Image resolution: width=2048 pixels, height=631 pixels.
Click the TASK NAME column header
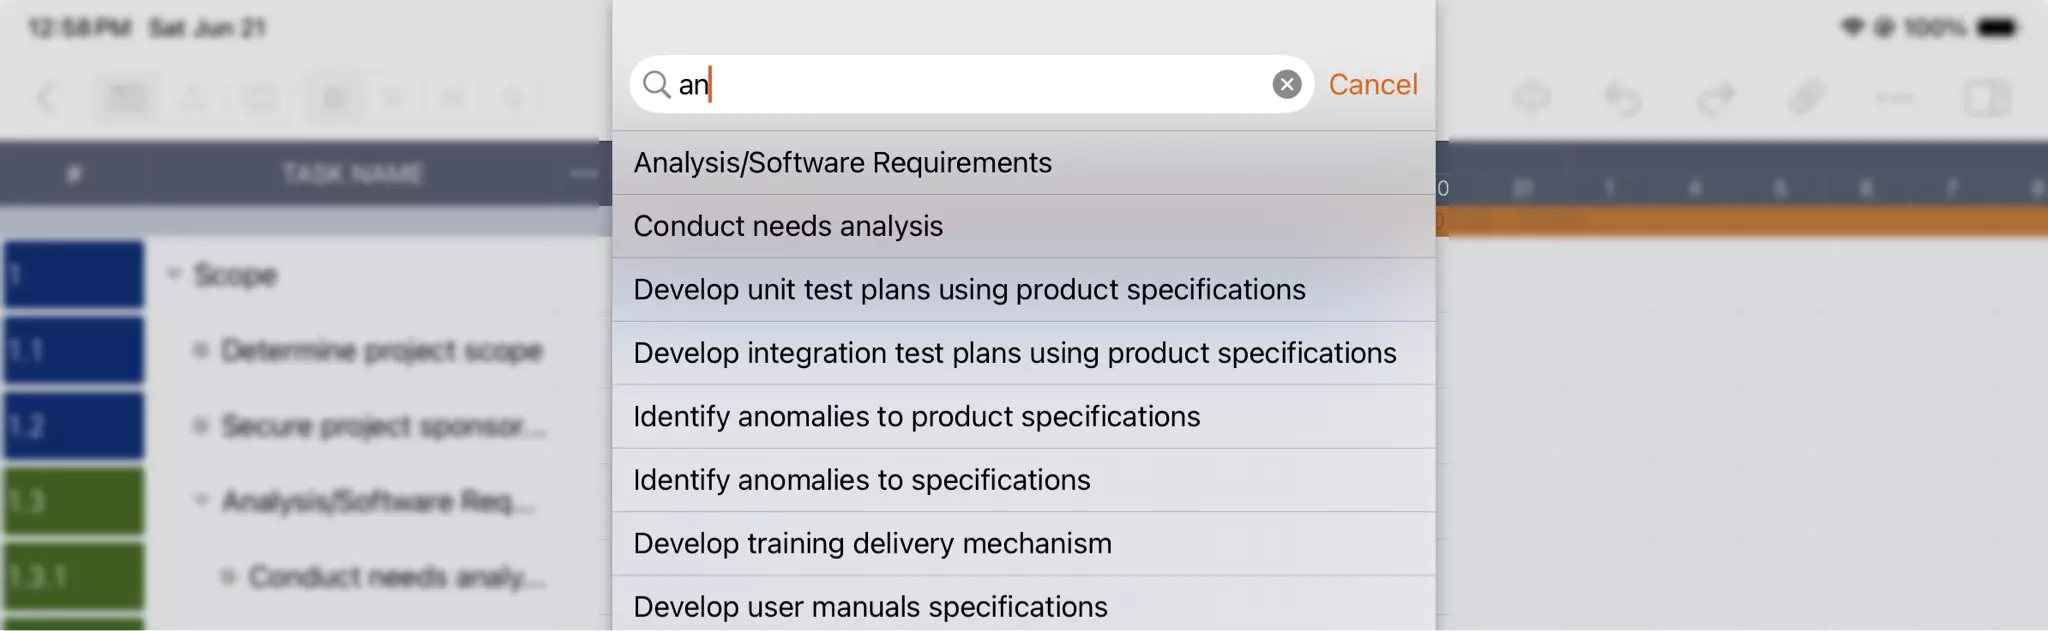coord(352,174)
